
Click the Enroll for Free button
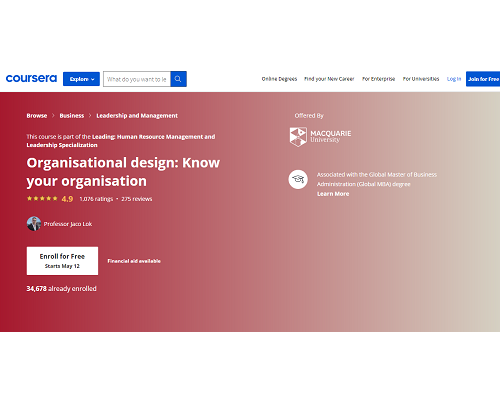[62, 261]
